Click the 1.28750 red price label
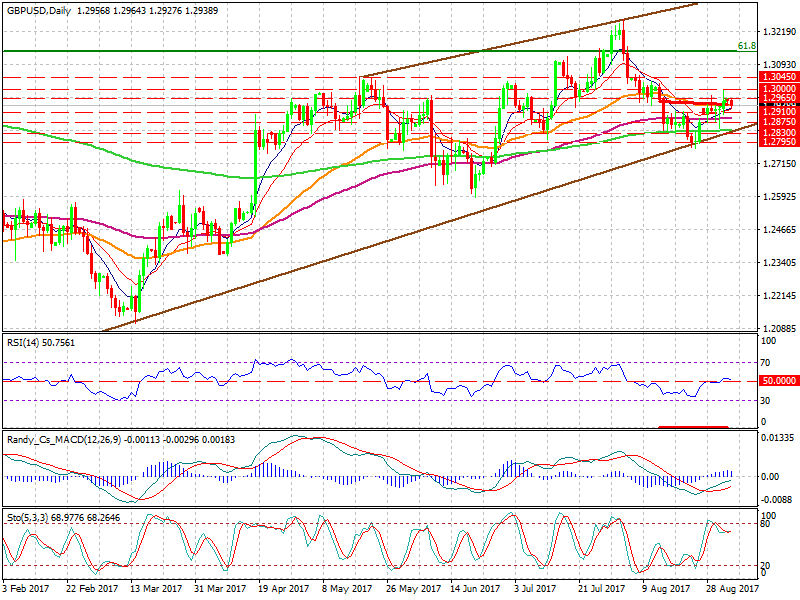 778,121
